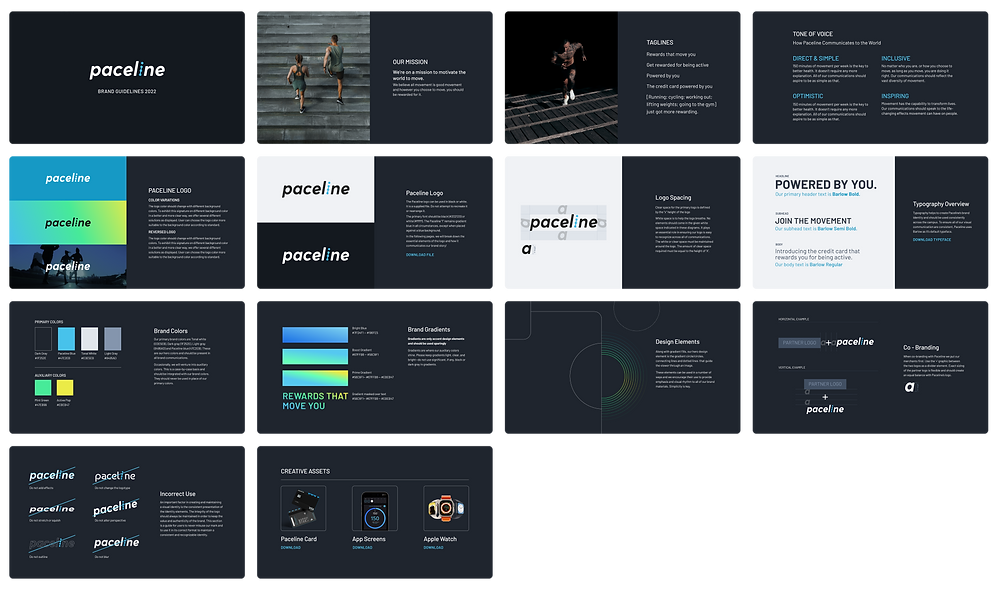The width and height of the screenshot is (999, 590).
Task: Pick the yellow Active Pop auxiliary swatch
Action: pyautogui.click(x=65, y=387)
